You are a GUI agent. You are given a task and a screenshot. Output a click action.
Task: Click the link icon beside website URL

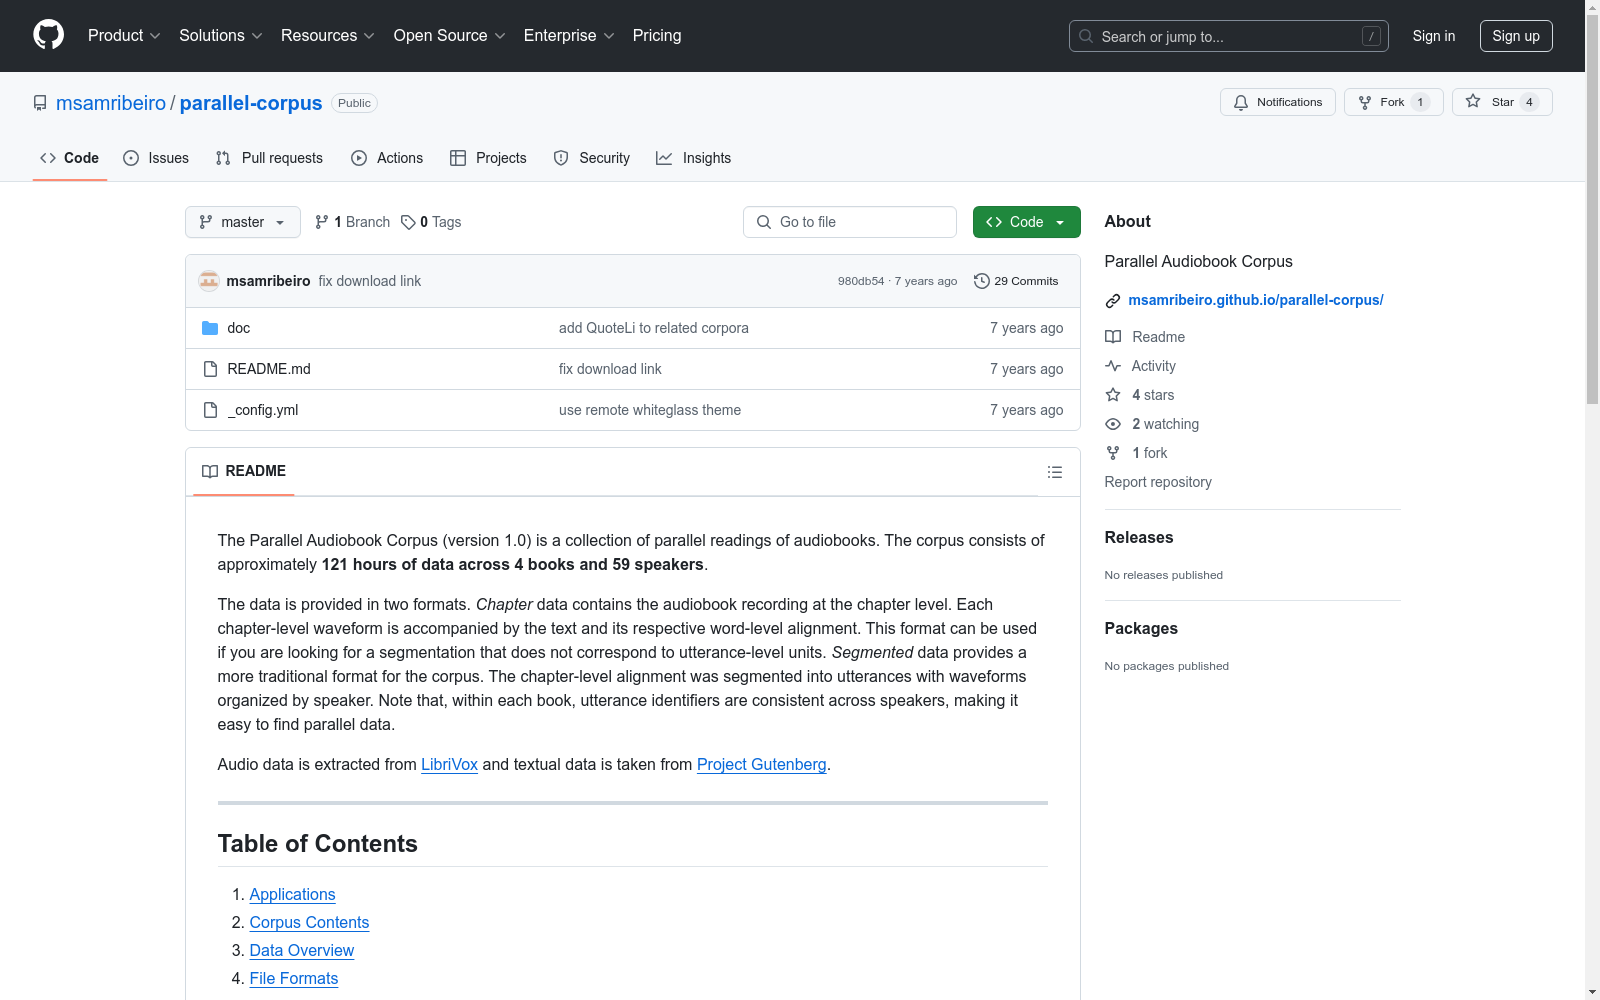tap(1113, 301)
